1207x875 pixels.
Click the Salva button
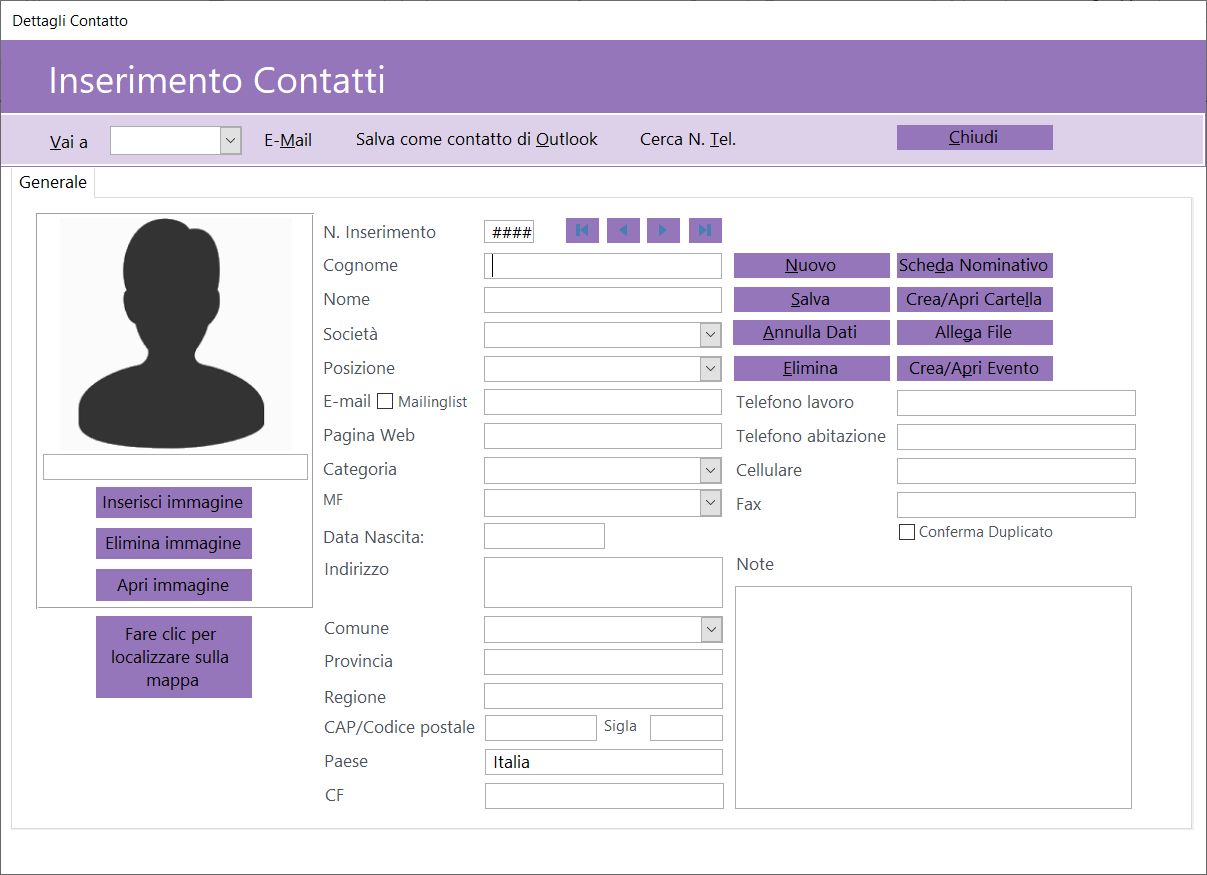(811, 299)
